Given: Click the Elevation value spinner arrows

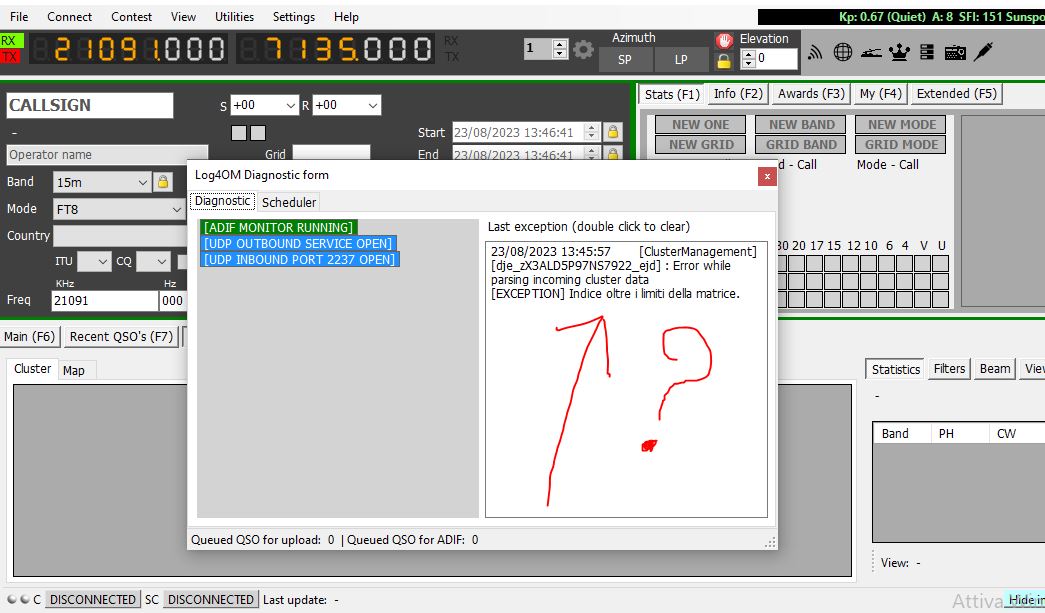Looking at the screenshot, I should 748,59.
